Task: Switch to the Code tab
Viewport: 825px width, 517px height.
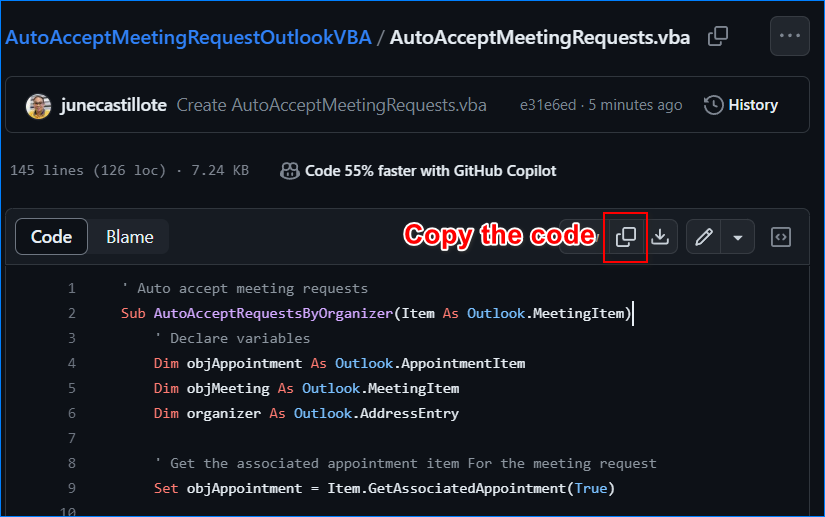Action: (52, 237)
